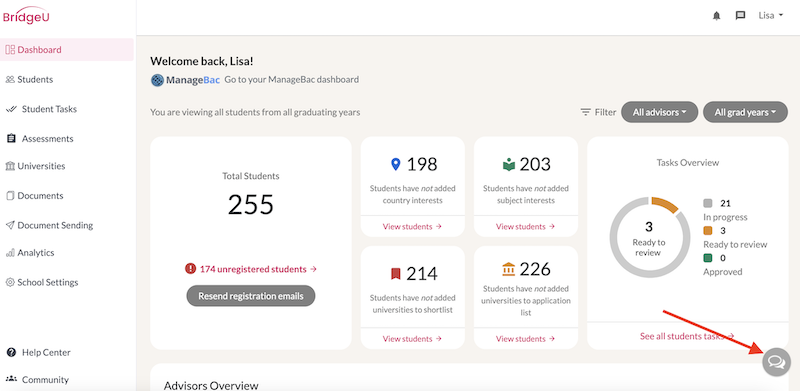Click the Advisors Overview heading

pos(211,385)
